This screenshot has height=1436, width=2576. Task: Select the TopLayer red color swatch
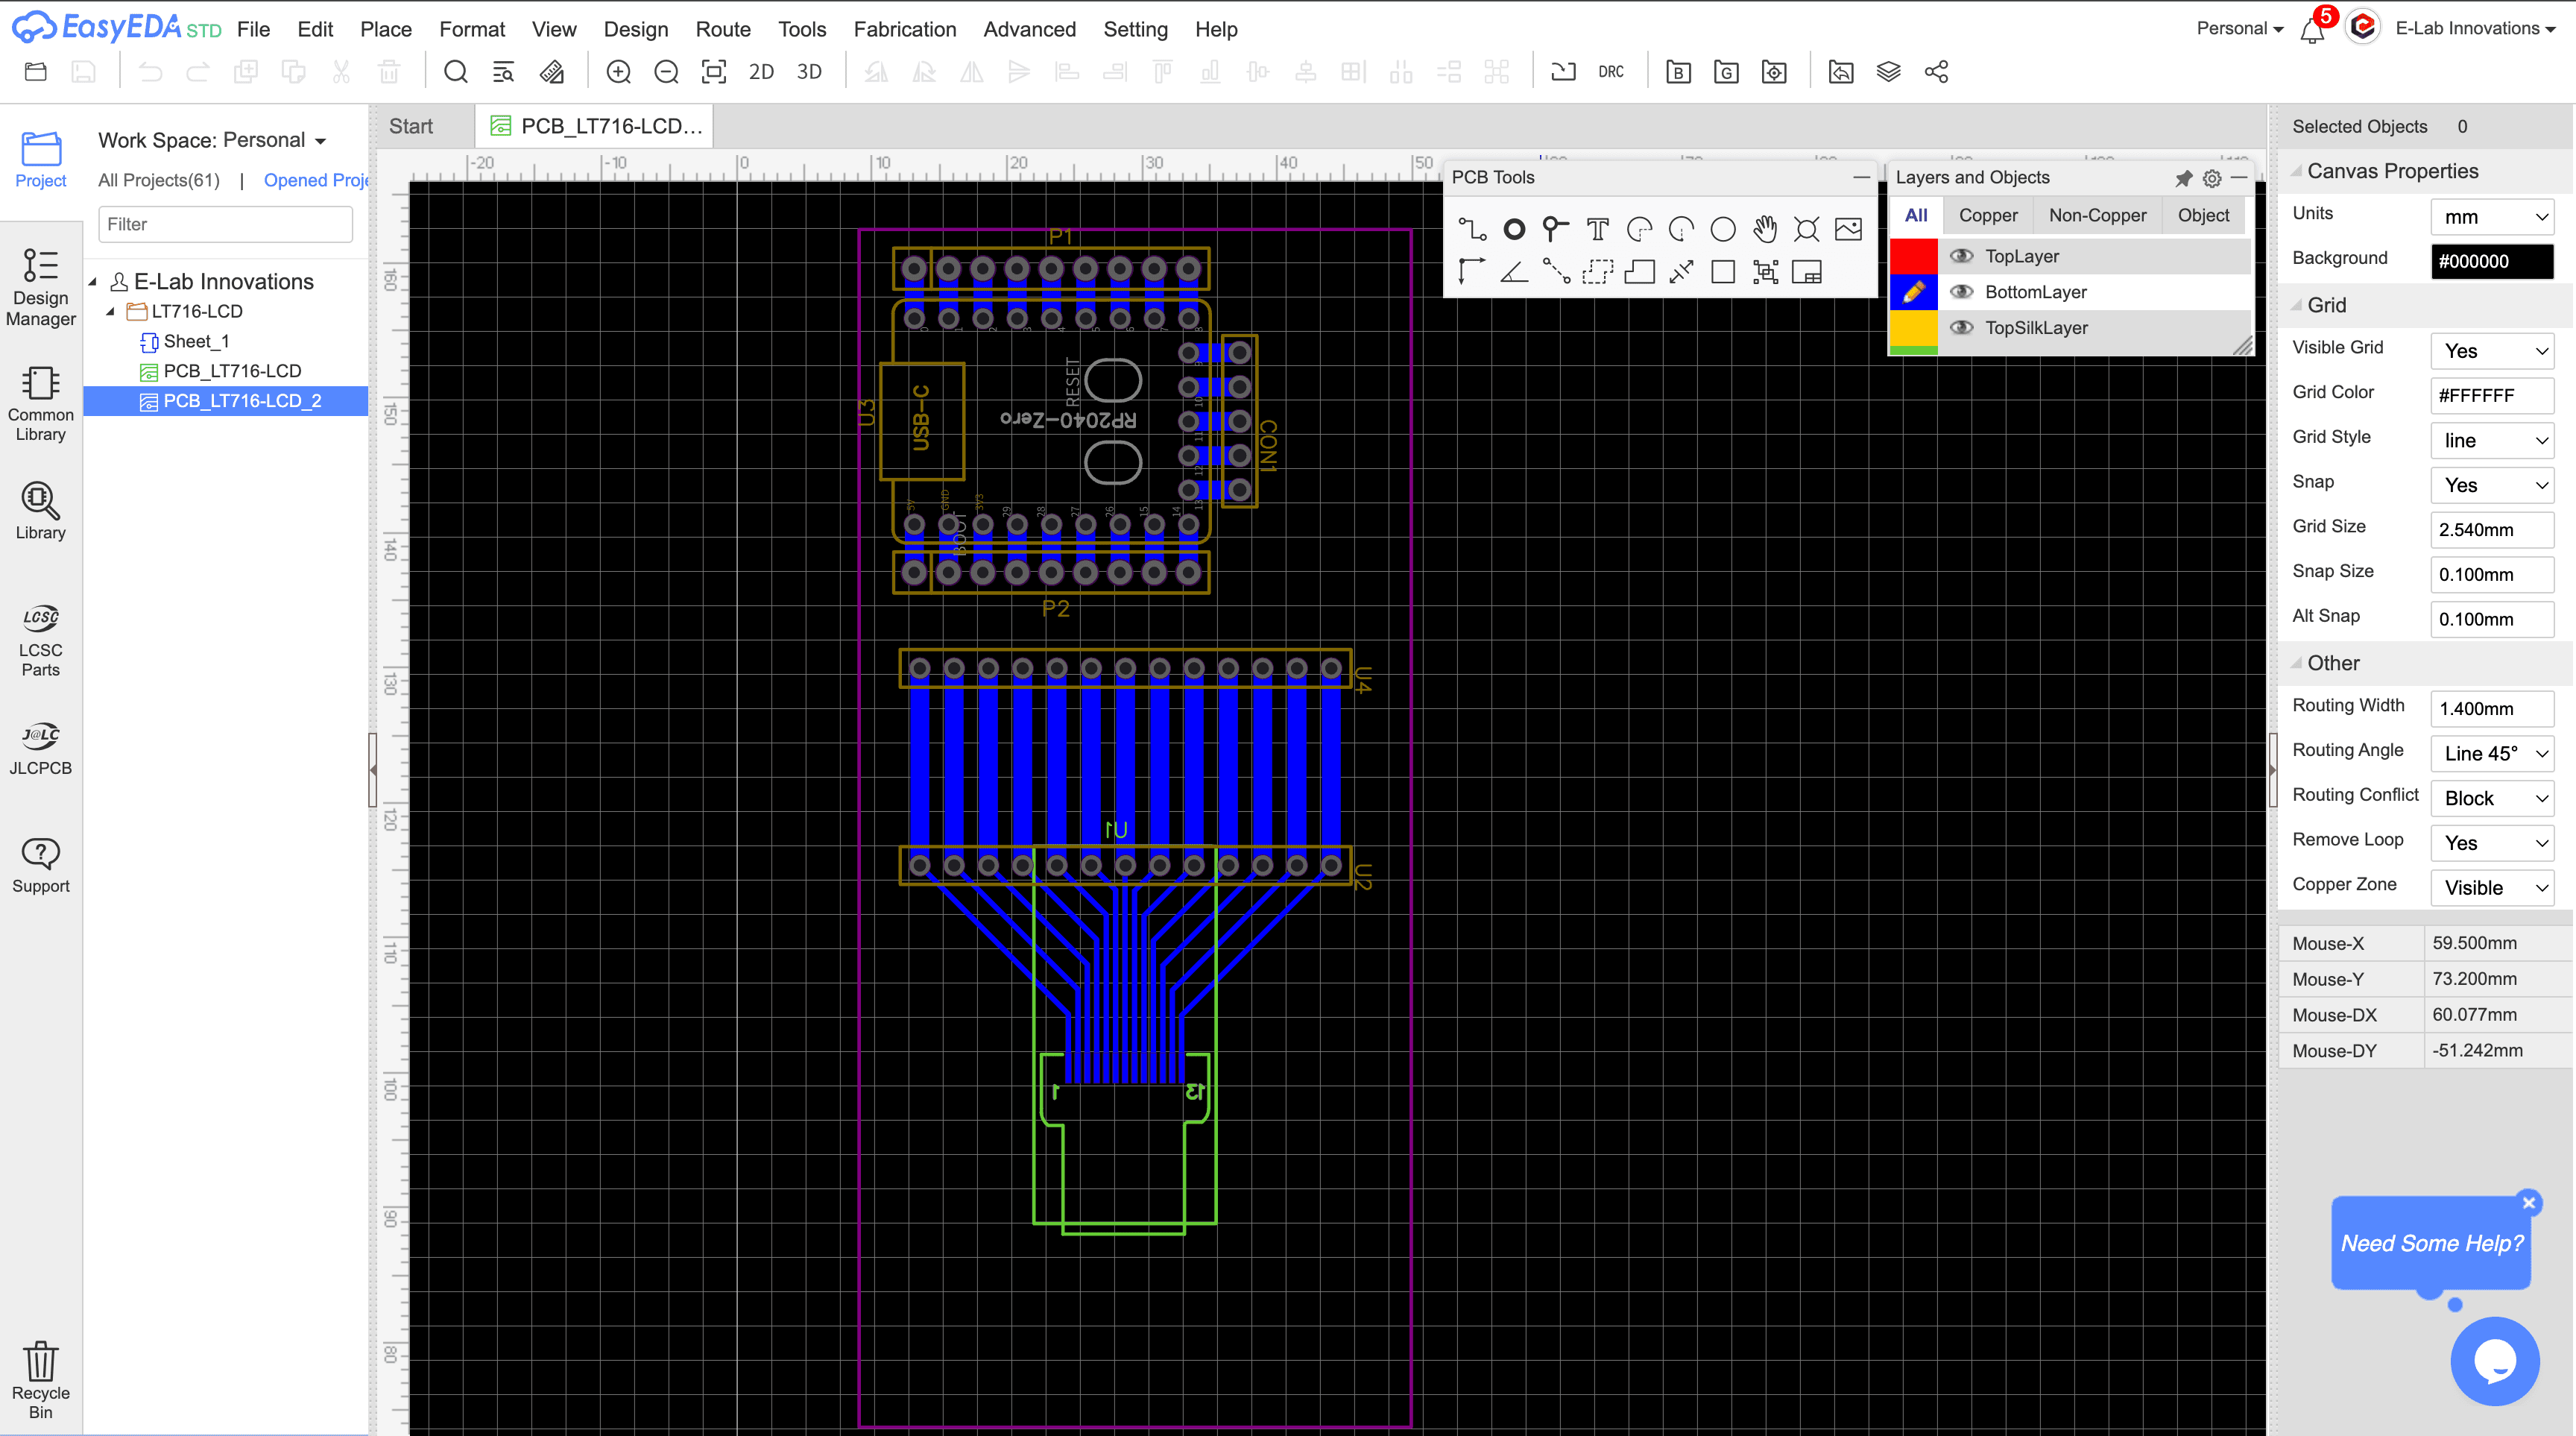(1913, 256)
